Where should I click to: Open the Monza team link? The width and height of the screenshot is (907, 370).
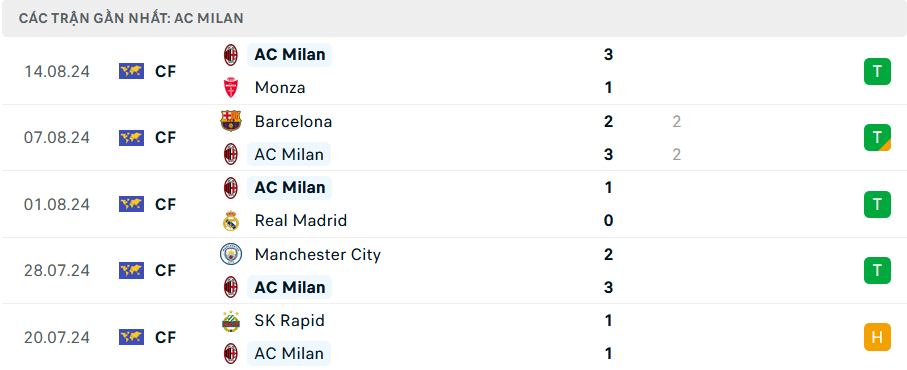tap(280, 88)
